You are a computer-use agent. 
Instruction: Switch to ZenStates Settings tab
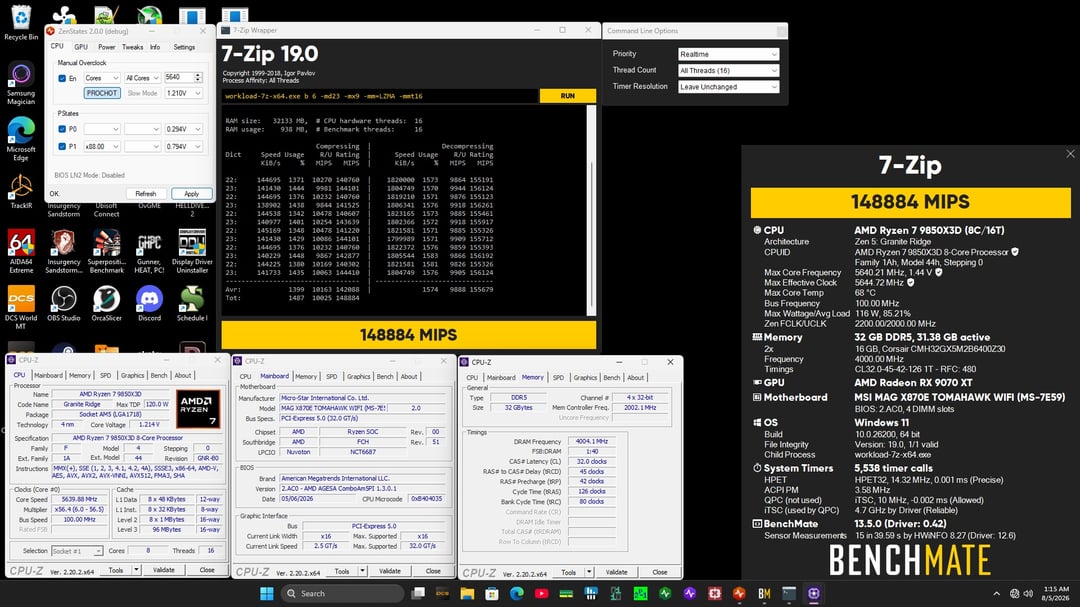(x=184, y=47)
